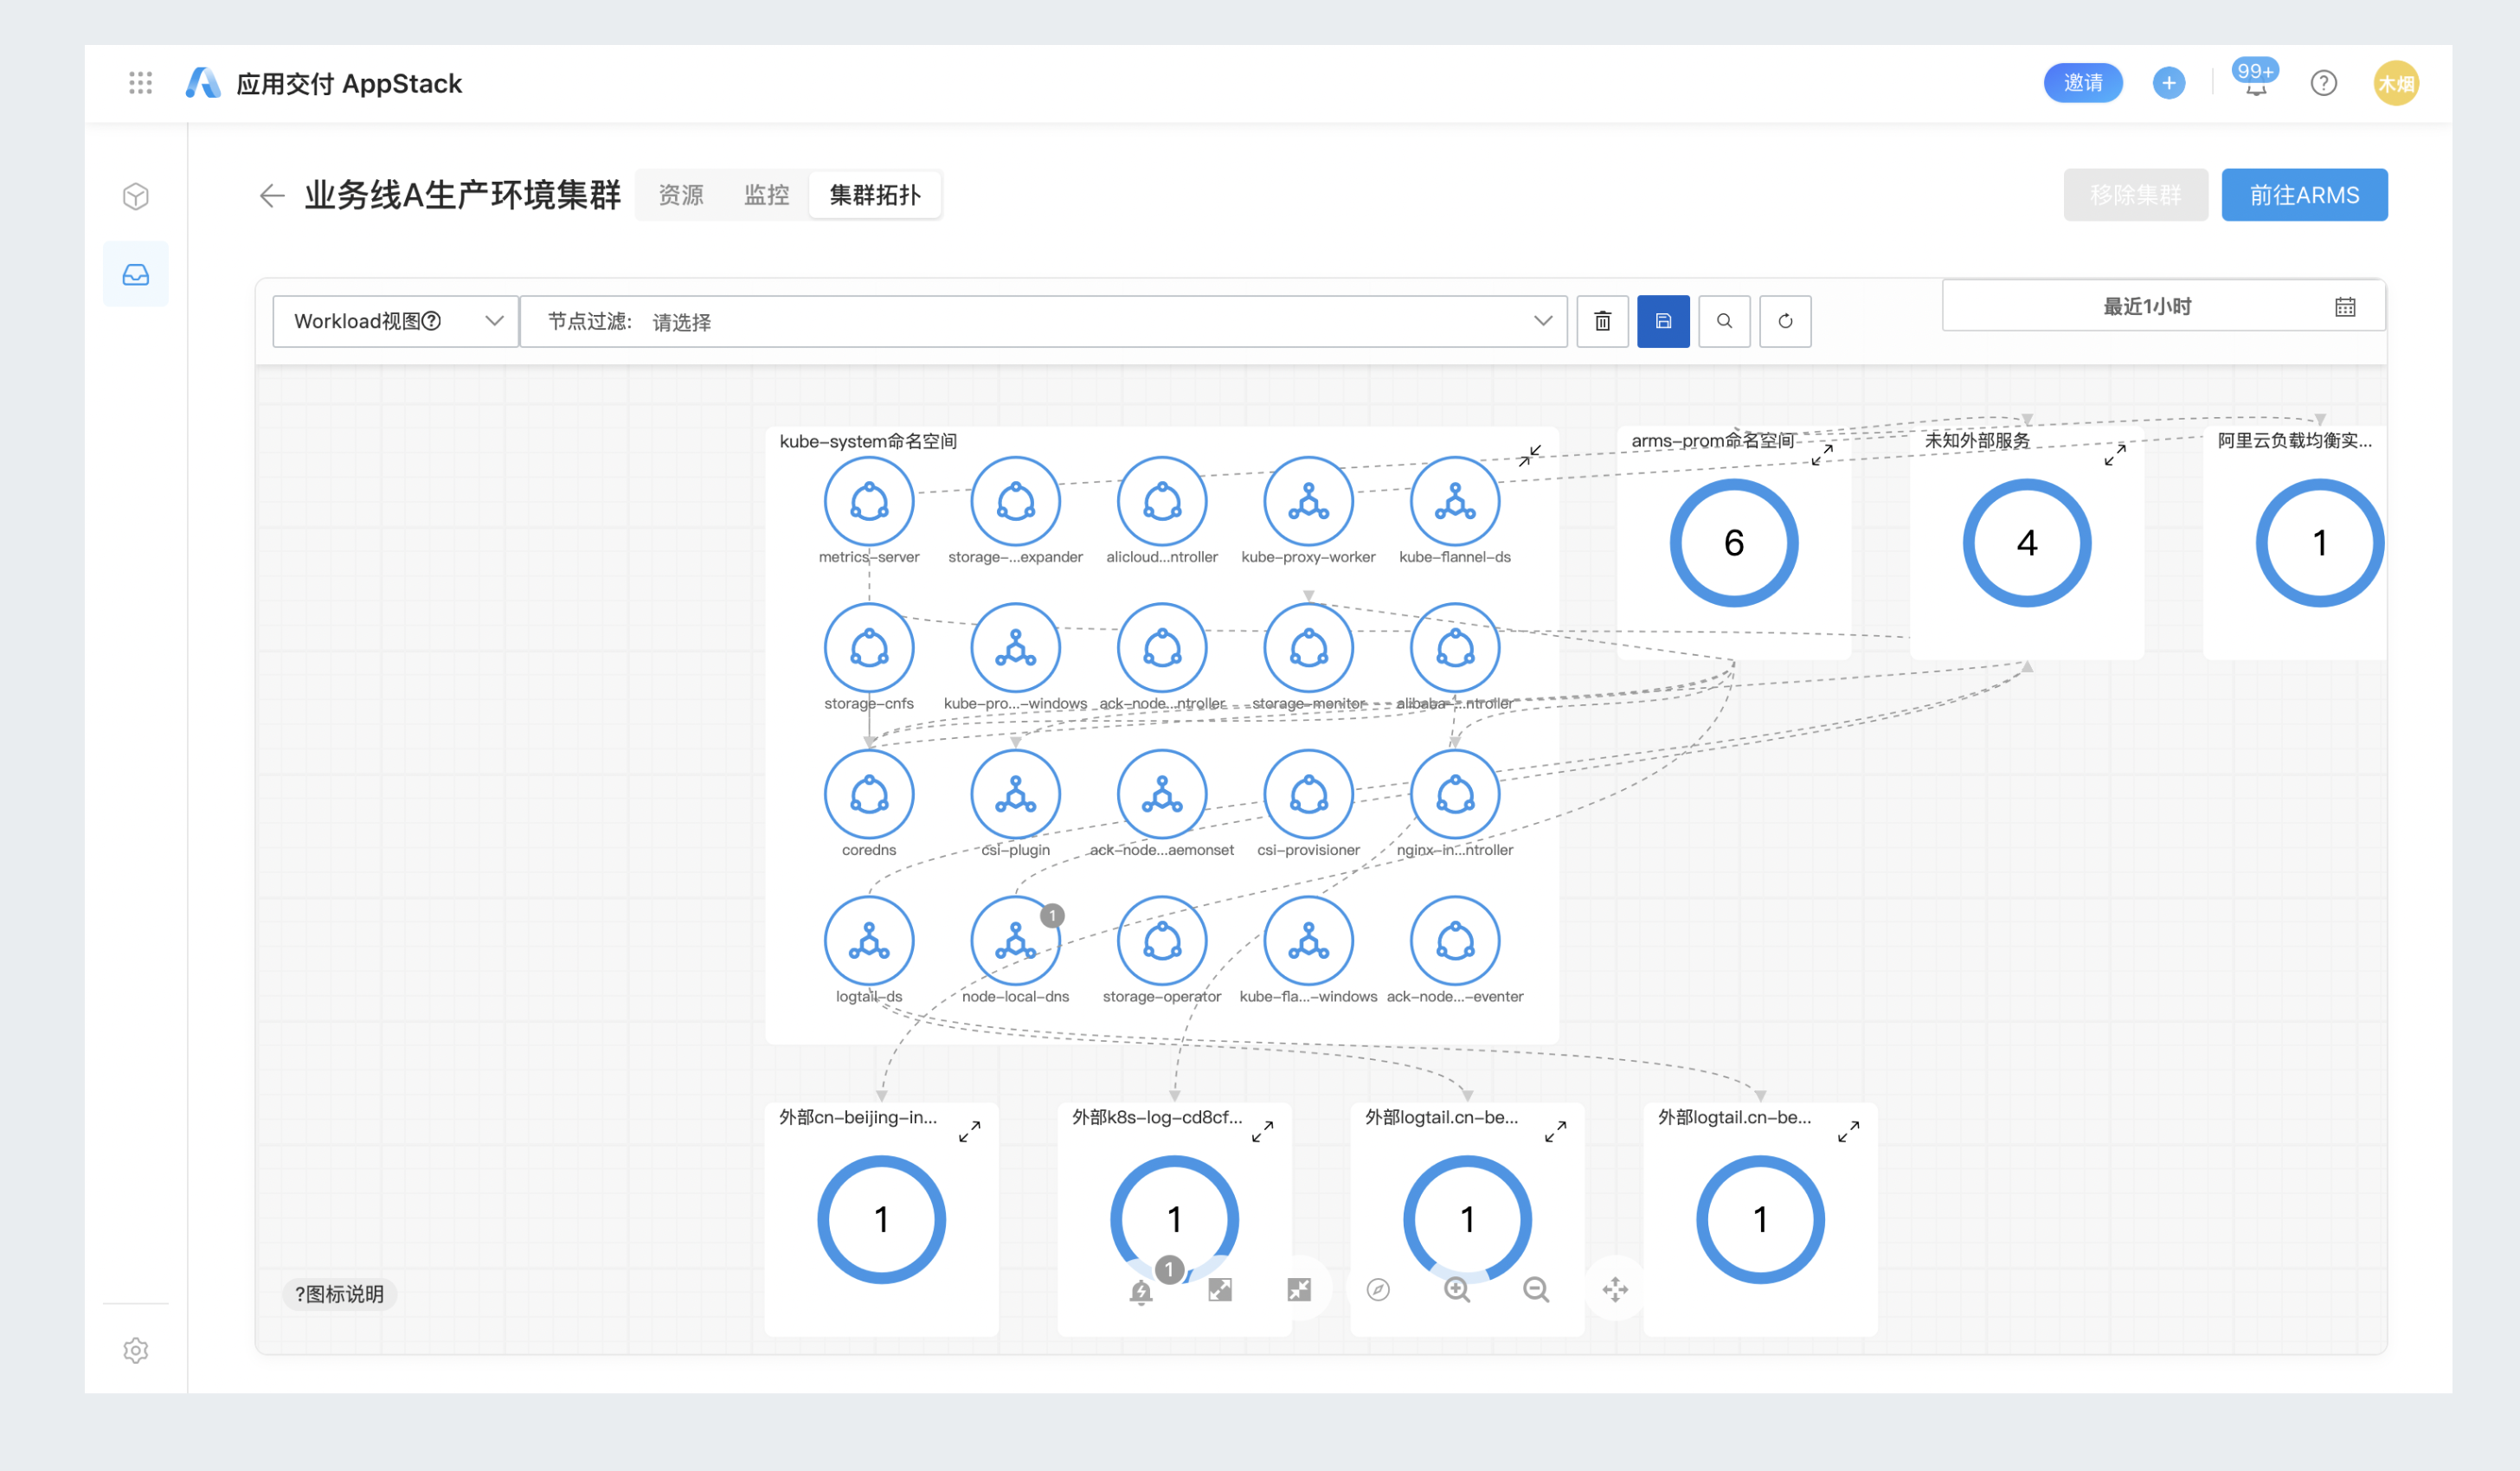
Task: Click the search magnifier toolbar button
Action: click(1724, 321)
